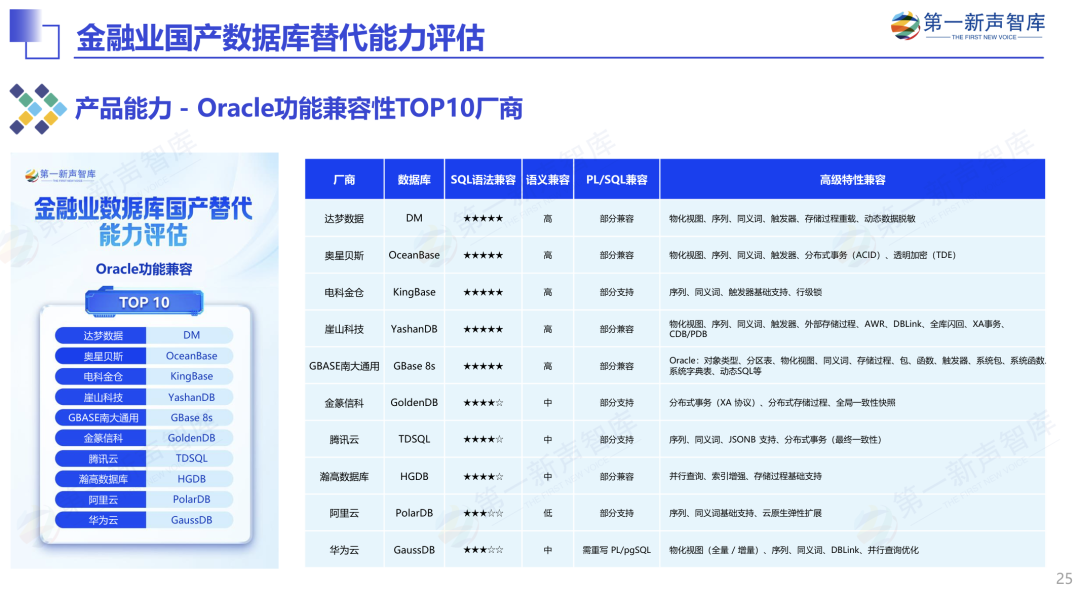Click 华为云 vendor cell in the table
This screenshot has height=591, width=1080.
[344, 550]
